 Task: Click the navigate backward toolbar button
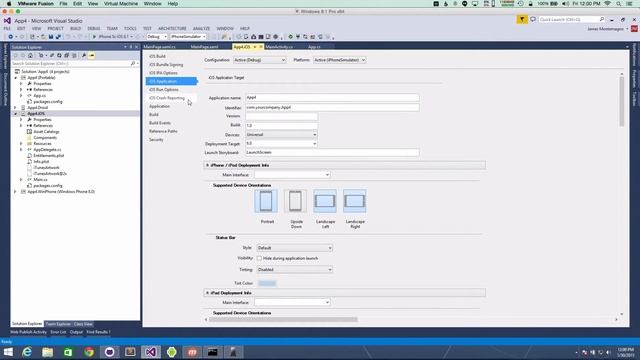coord(10,37)
